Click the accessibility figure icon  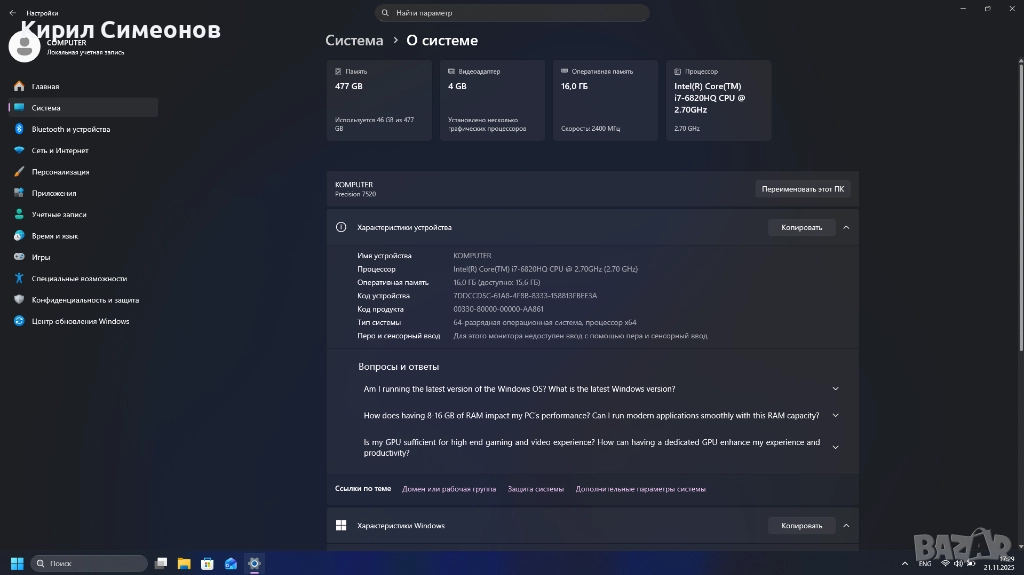(19, 278)
